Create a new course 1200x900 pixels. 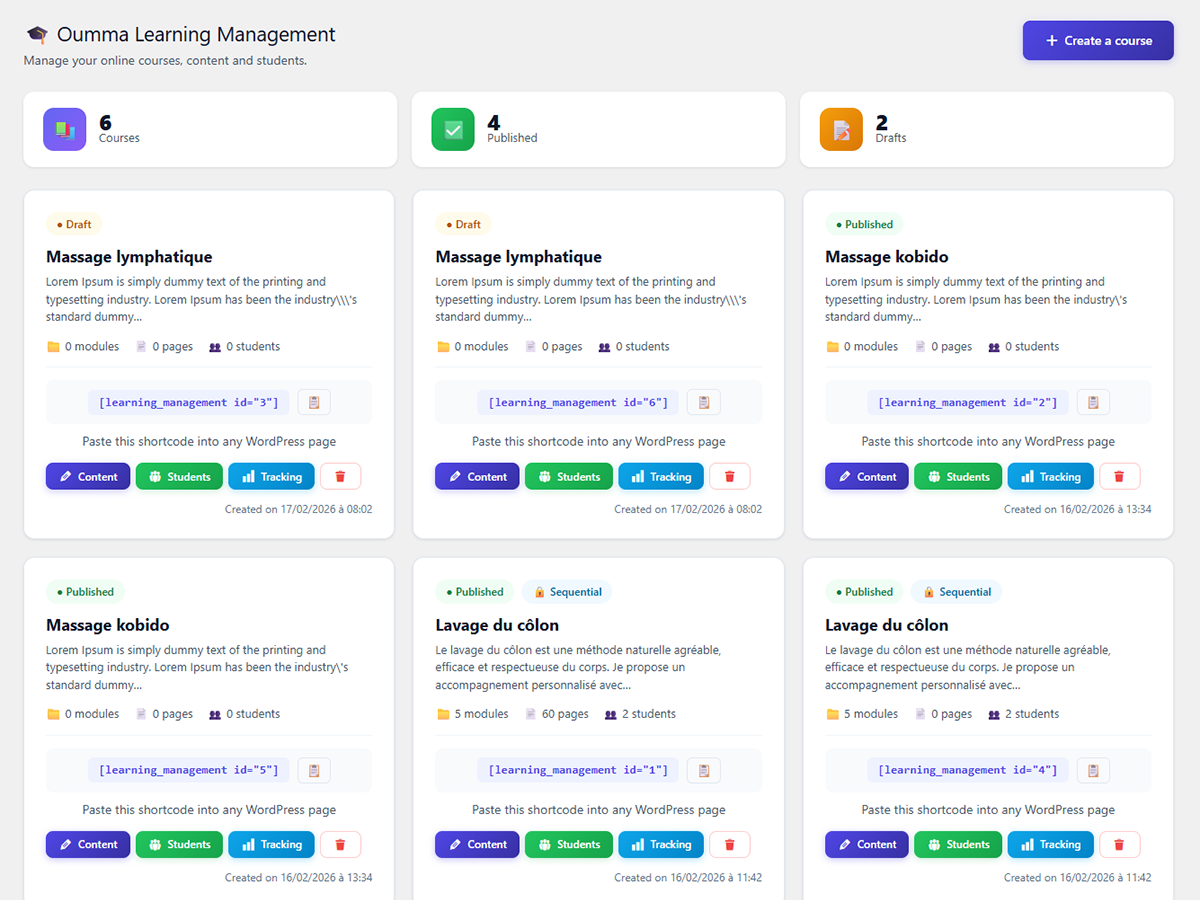[1097, 41]
